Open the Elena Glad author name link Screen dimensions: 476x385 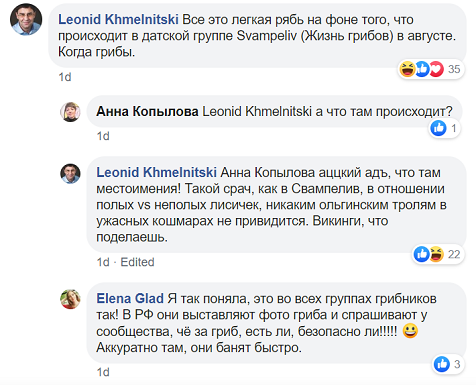point(130,298)
